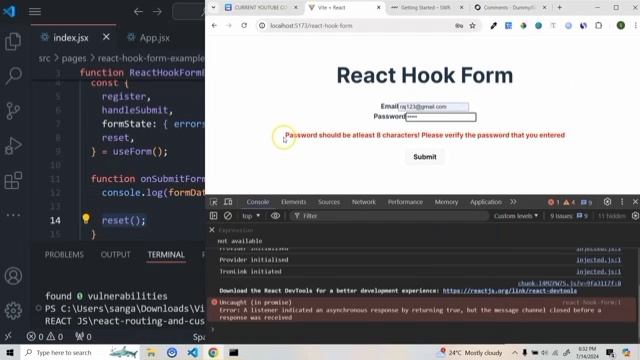Open the injected.js:1 link beside TronLink initiated
Screen dimensions: 640x360
tap(598, 271)
